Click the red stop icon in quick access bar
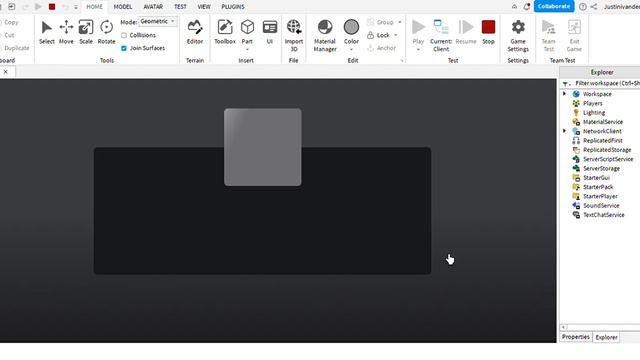640x360 pixels. (52, 7)
